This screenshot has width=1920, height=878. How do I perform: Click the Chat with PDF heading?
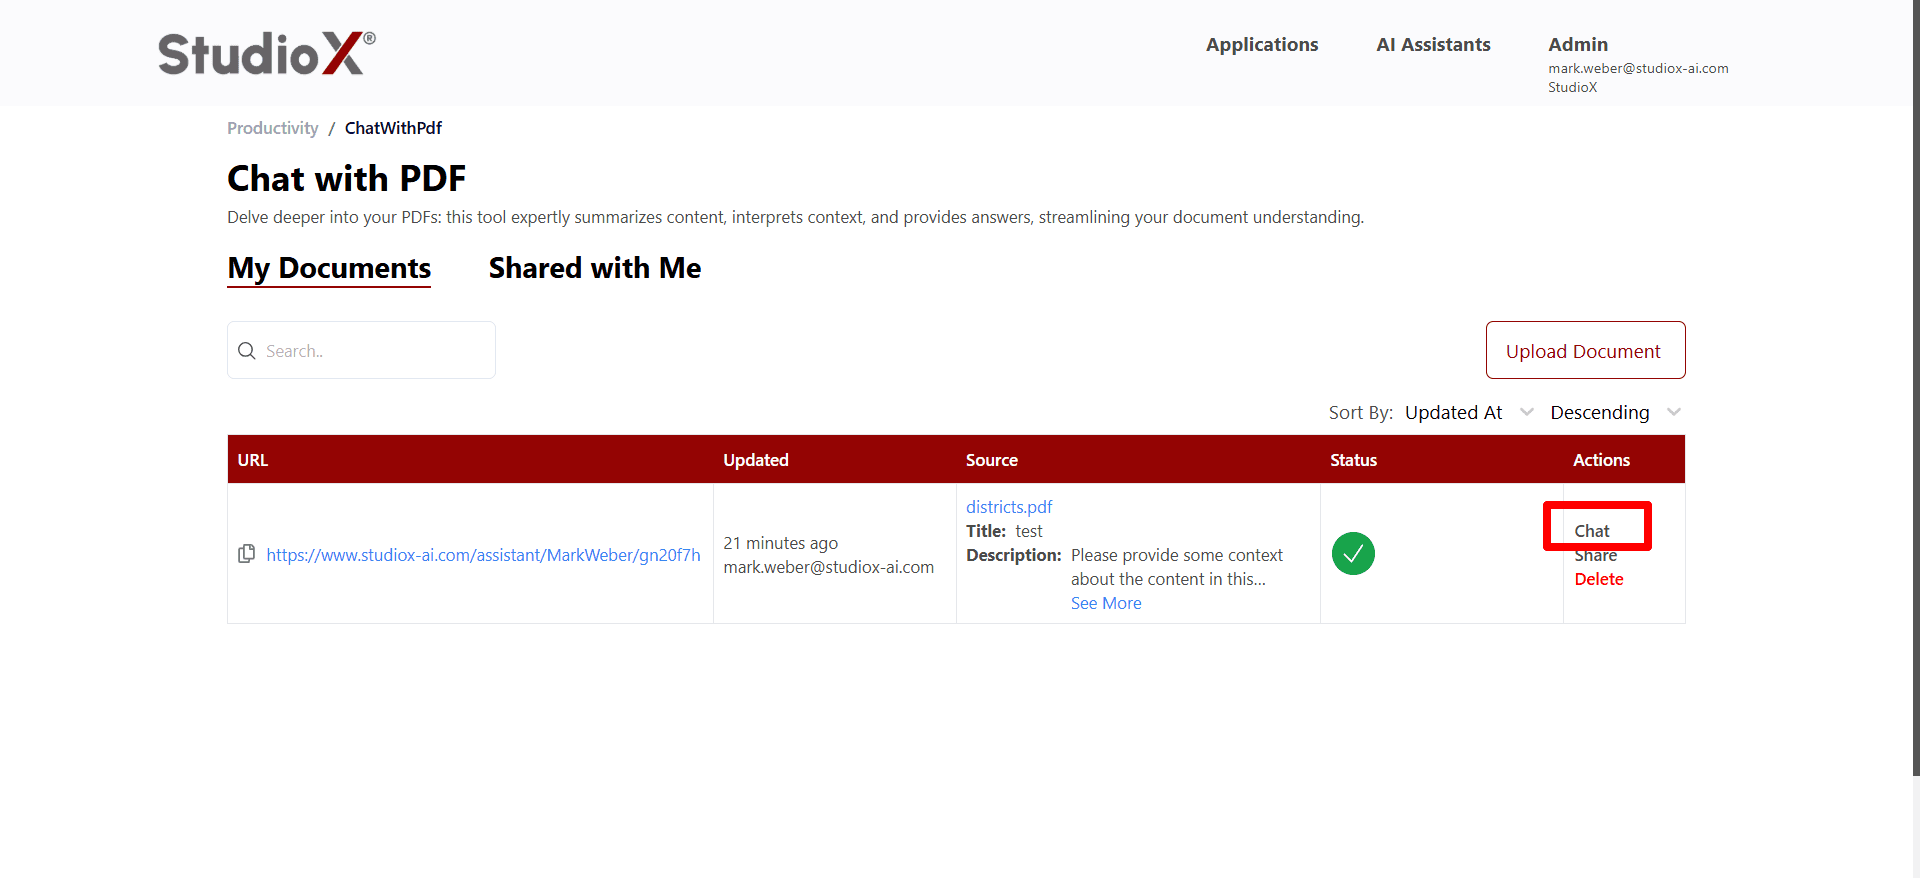coord(346,179)
